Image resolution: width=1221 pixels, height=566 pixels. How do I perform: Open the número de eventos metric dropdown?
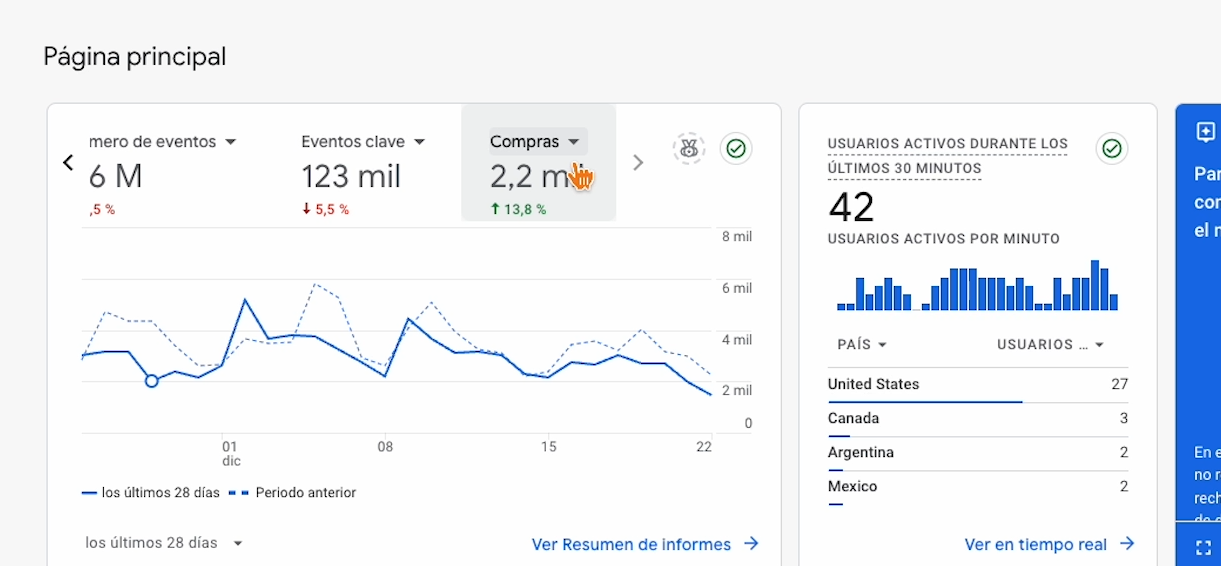(231, 142)
